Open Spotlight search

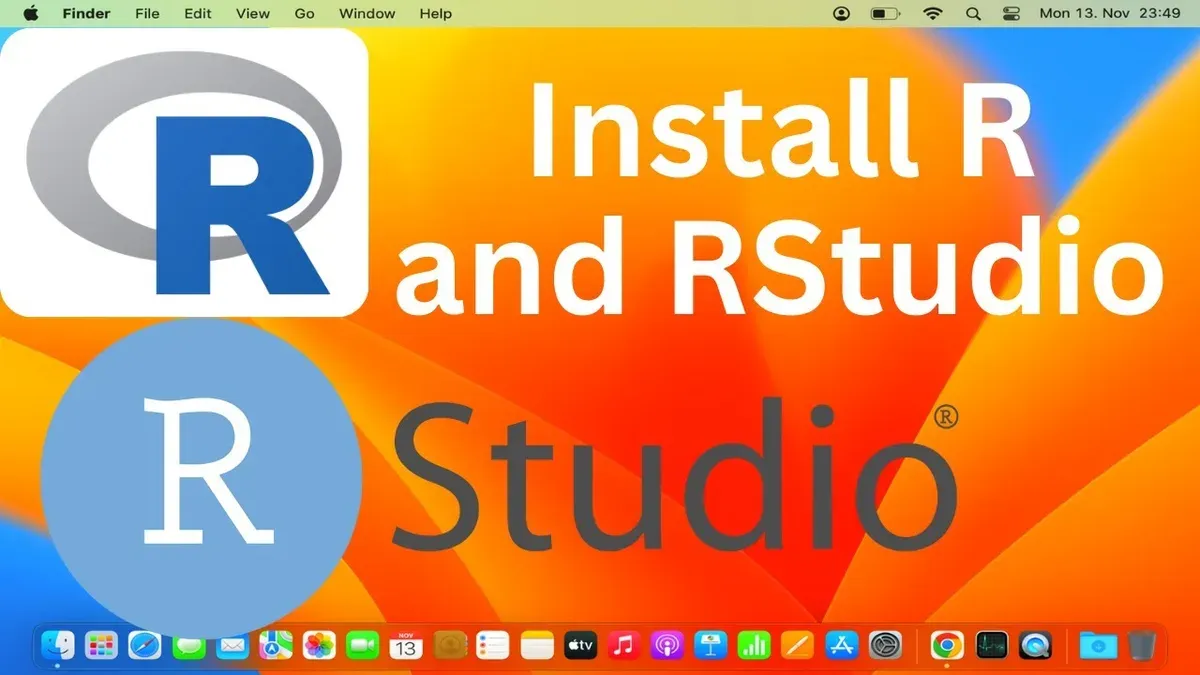point(973,14)
